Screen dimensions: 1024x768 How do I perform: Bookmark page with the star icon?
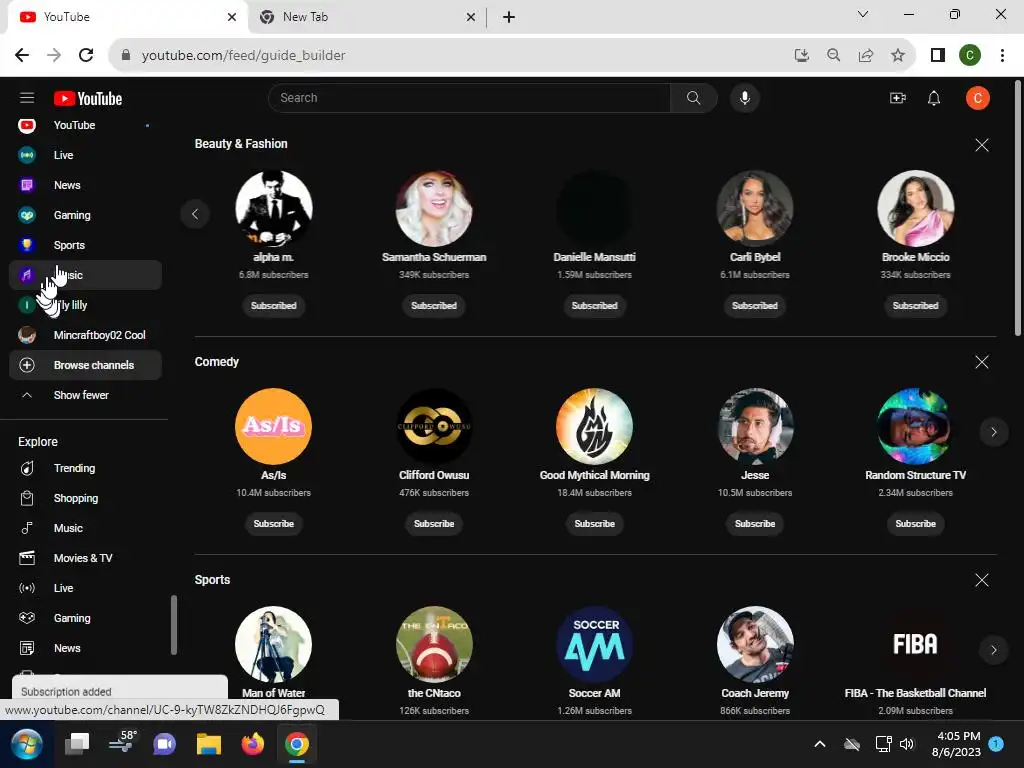coord(898,56)
